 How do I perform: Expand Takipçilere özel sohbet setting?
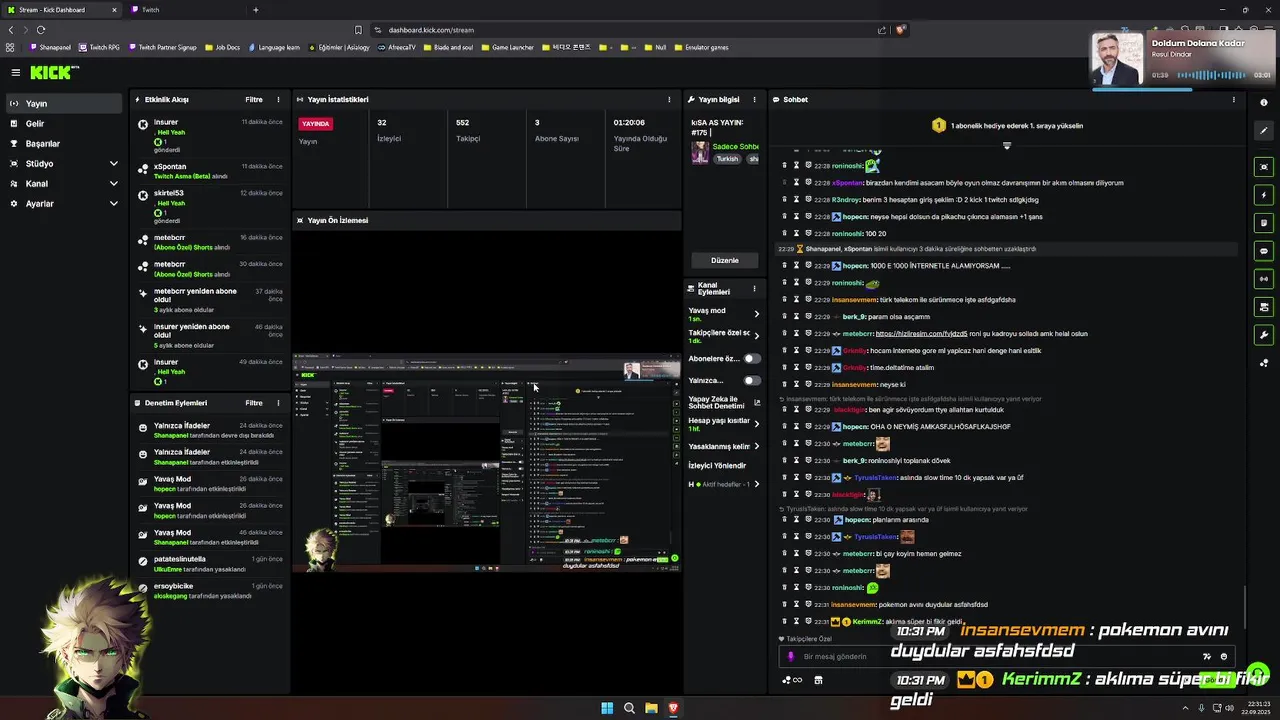[x=724, y=336]
